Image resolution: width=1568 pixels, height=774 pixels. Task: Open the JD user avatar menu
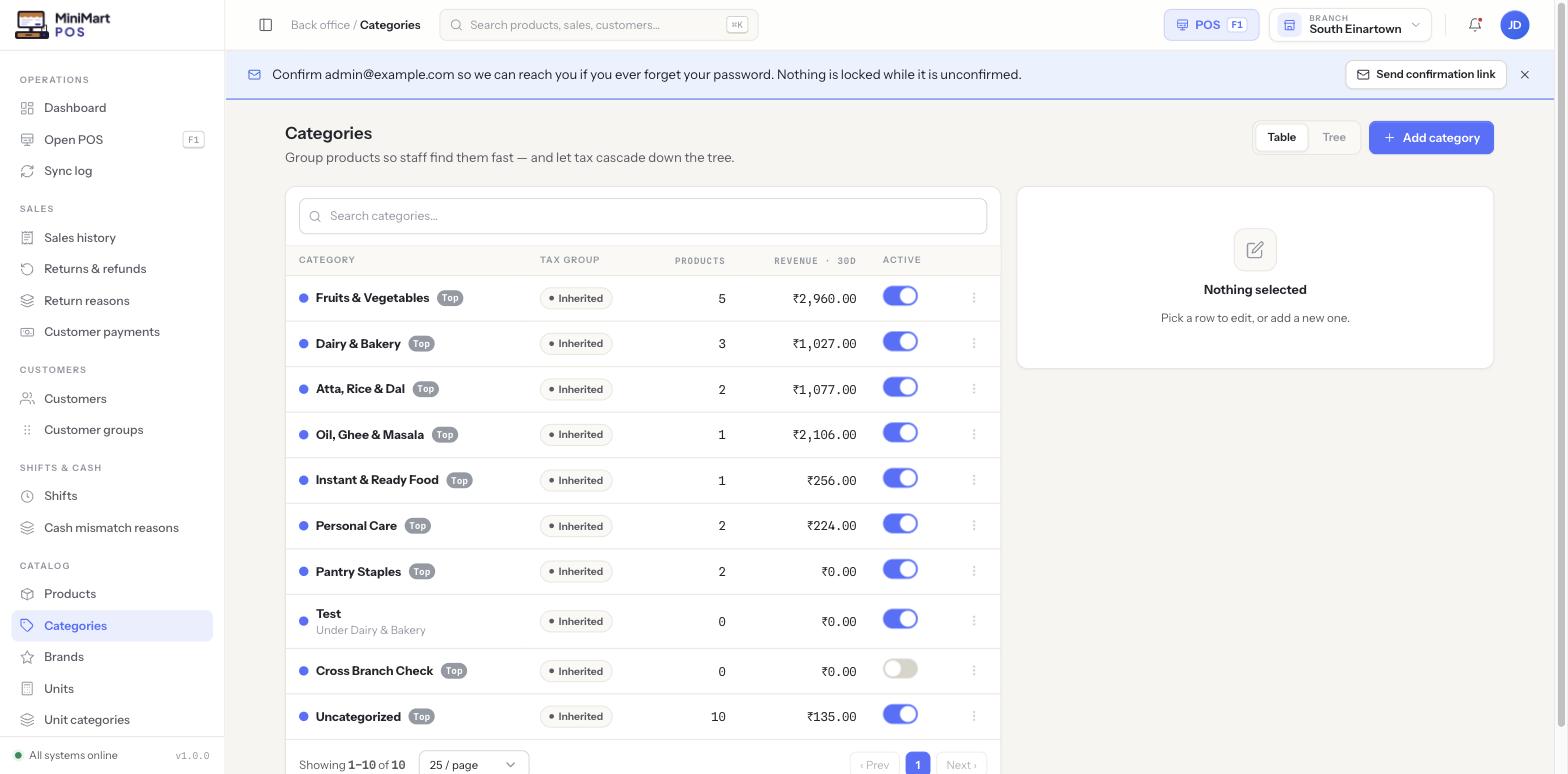pyautogui.click(x=1515, y=25)
